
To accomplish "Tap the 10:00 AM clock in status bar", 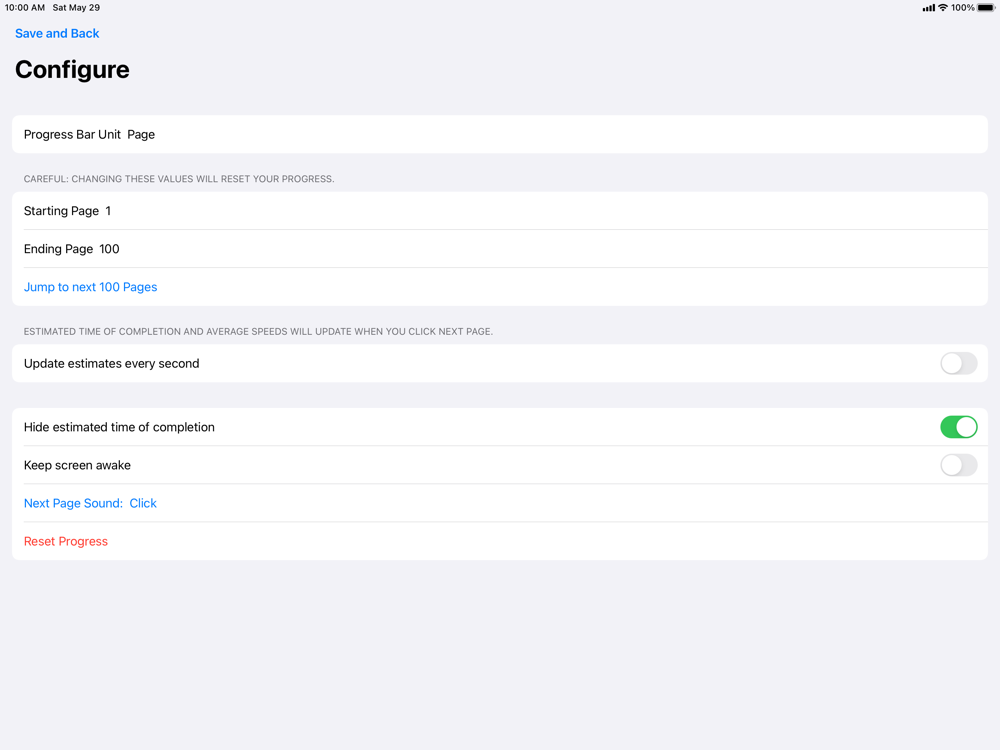I will point(25,8).
